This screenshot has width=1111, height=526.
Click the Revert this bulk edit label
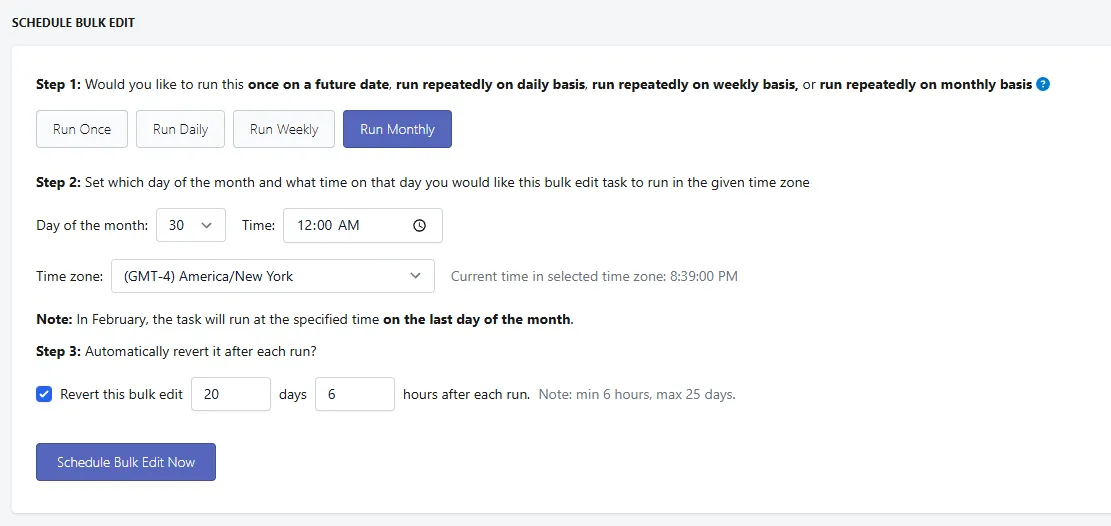(x=122, y=394)
